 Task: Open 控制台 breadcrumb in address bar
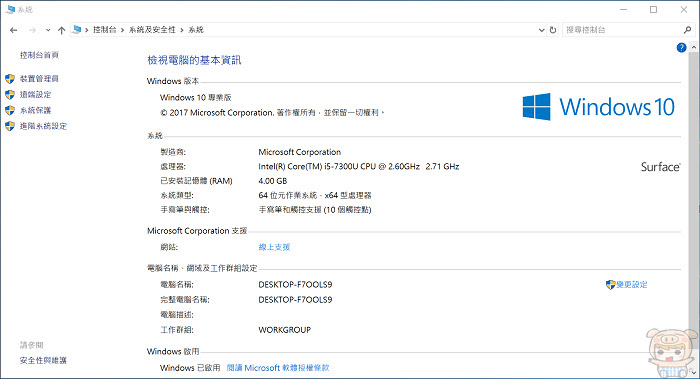coord(104,30)
